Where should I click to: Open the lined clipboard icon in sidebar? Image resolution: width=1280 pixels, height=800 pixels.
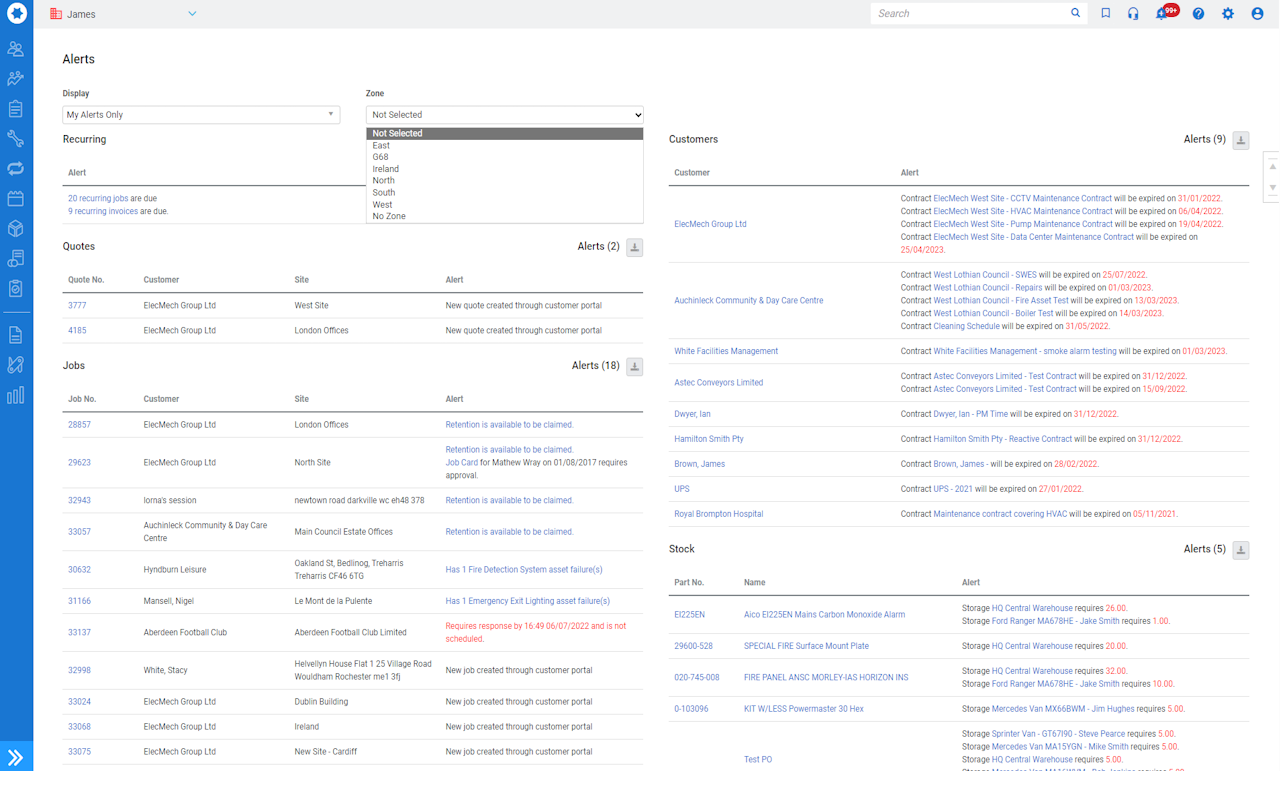coord(16,108)
